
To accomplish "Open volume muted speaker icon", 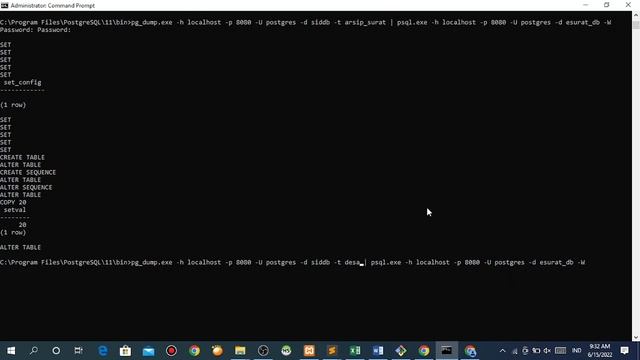I will 547,351.
